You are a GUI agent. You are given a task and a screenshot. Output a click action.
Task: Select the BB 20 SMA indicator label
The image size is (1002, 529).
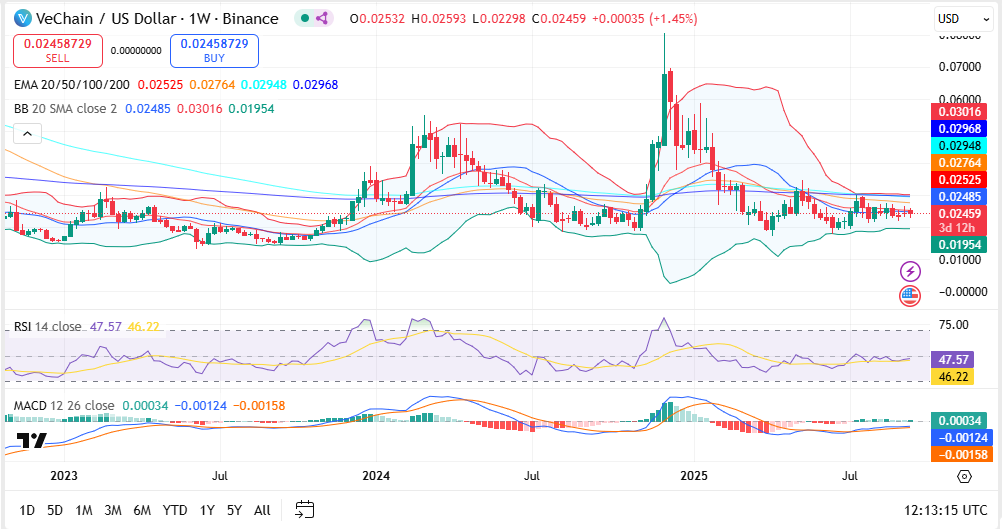point(65,109)
